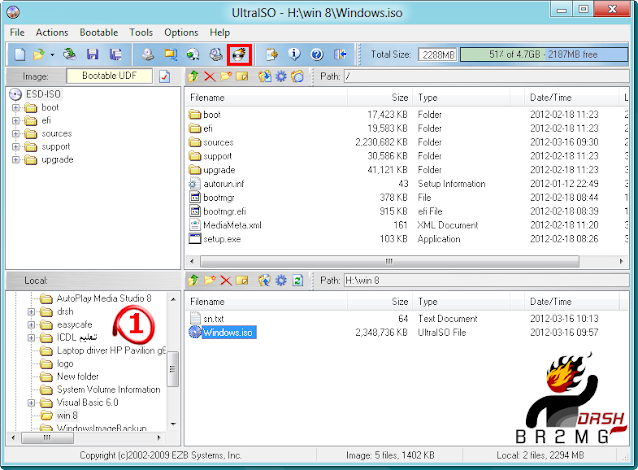Click the 51% of 4.7GB capacity bar
The image size is (638, 470).
click(x=544, y=55)
